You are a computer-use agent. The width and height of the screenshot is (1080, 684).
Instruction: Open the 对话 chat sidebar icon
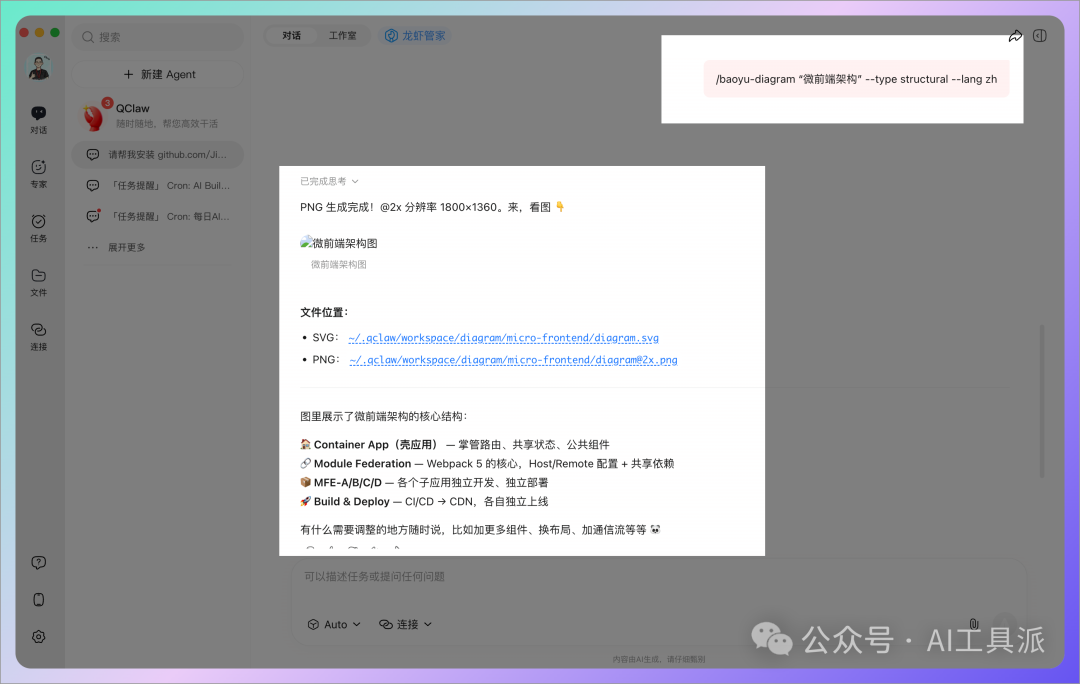[x=39, y=118]
